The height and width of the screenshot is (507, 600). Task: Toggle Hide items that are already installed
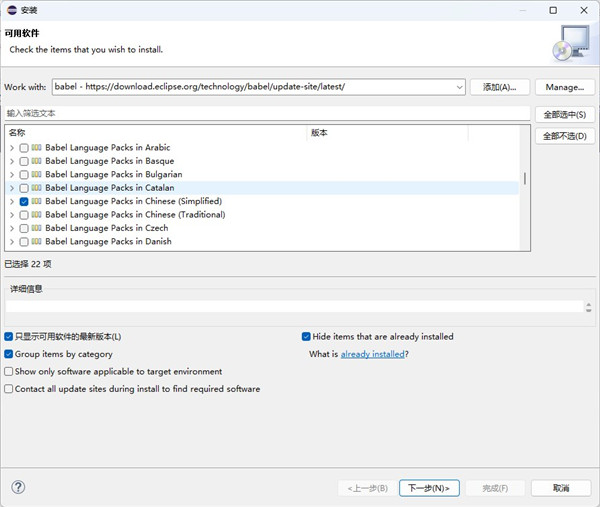(306, 337)
